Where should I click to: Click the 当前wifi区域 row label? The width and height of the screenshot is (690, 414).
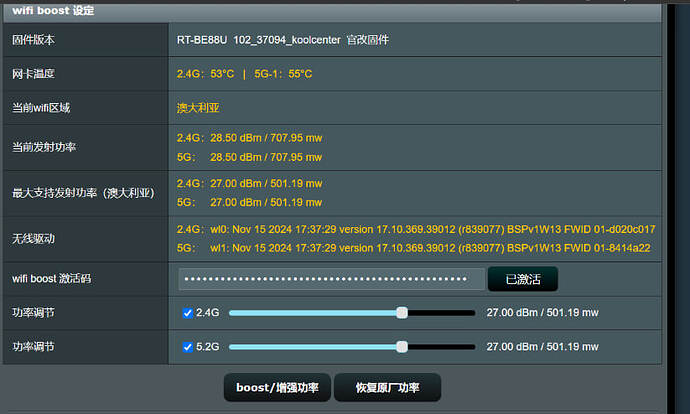point(41,108)
